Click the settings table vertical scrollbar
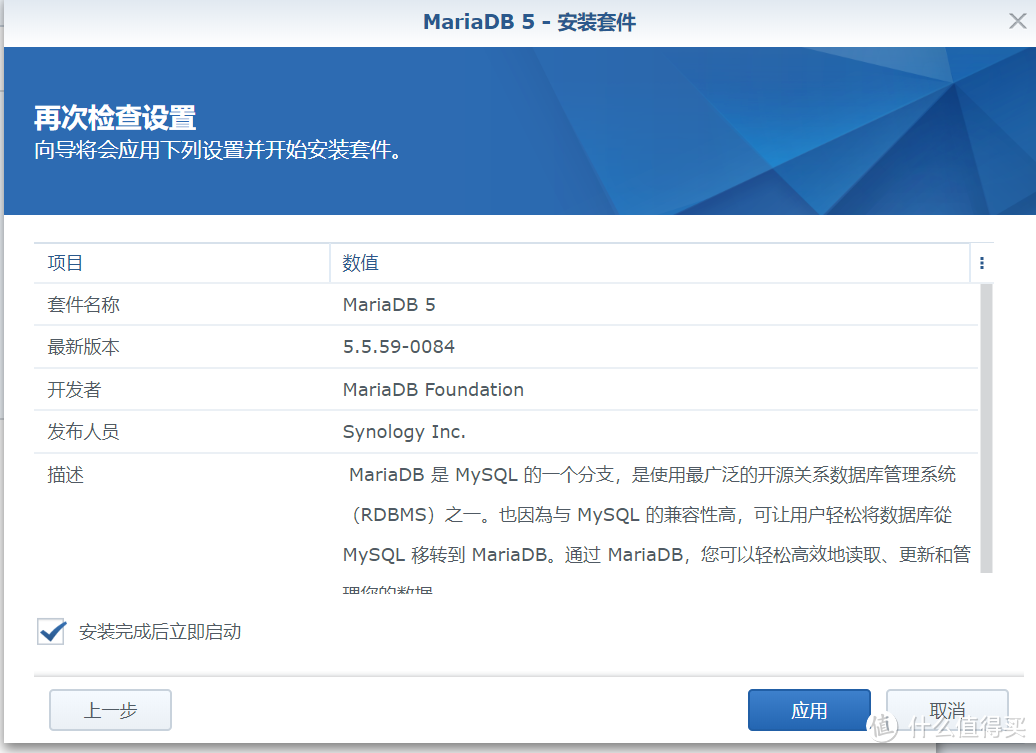Screen dimensions: 1036x753 (x=986, y=428)
